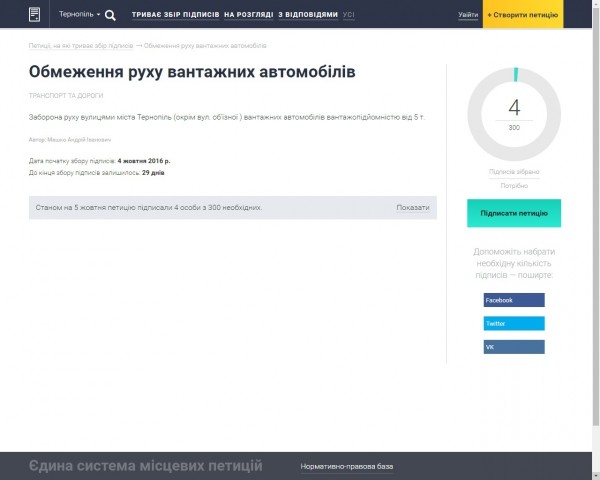The image size is (600, 480).
Task: Click the Підписів зібрано label
Action: pyautogui.click(x=514, y=171)
